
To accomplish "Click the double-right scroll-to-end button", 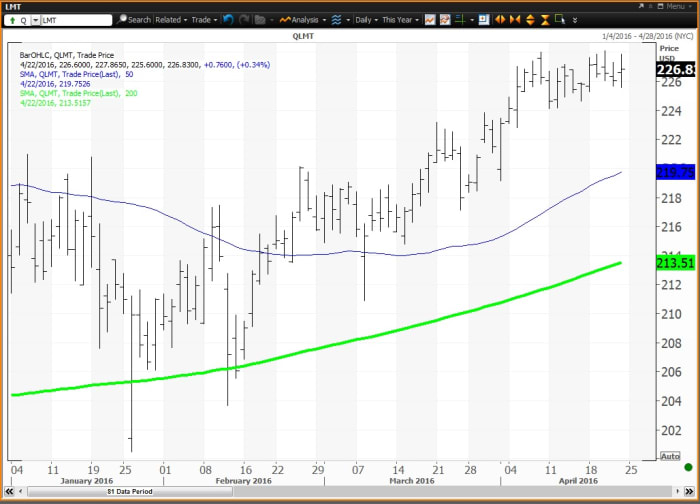I will tap(689, 492).
